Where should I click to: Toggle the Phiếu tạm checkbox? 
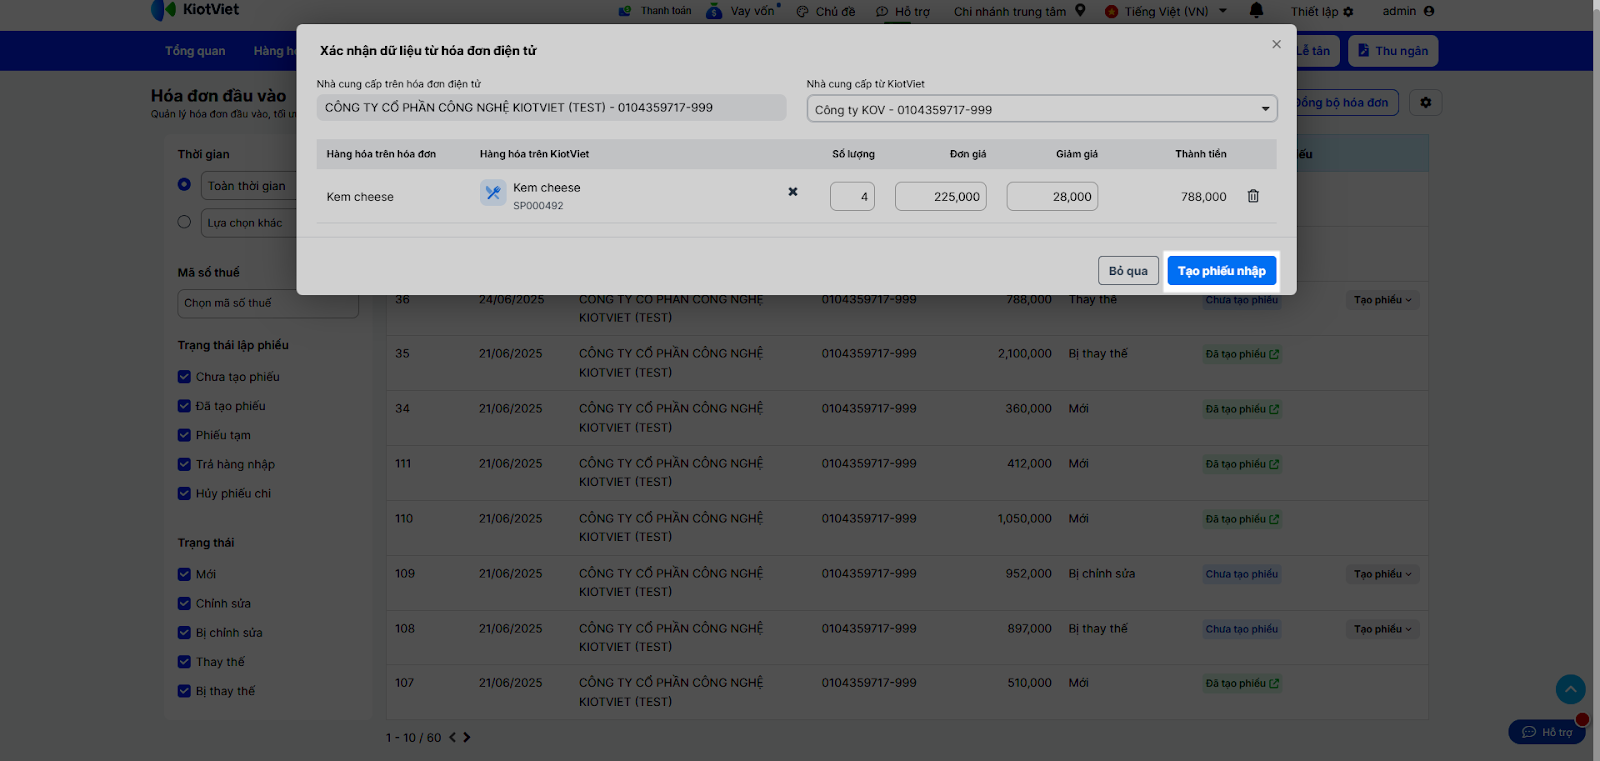pos(184,435)
